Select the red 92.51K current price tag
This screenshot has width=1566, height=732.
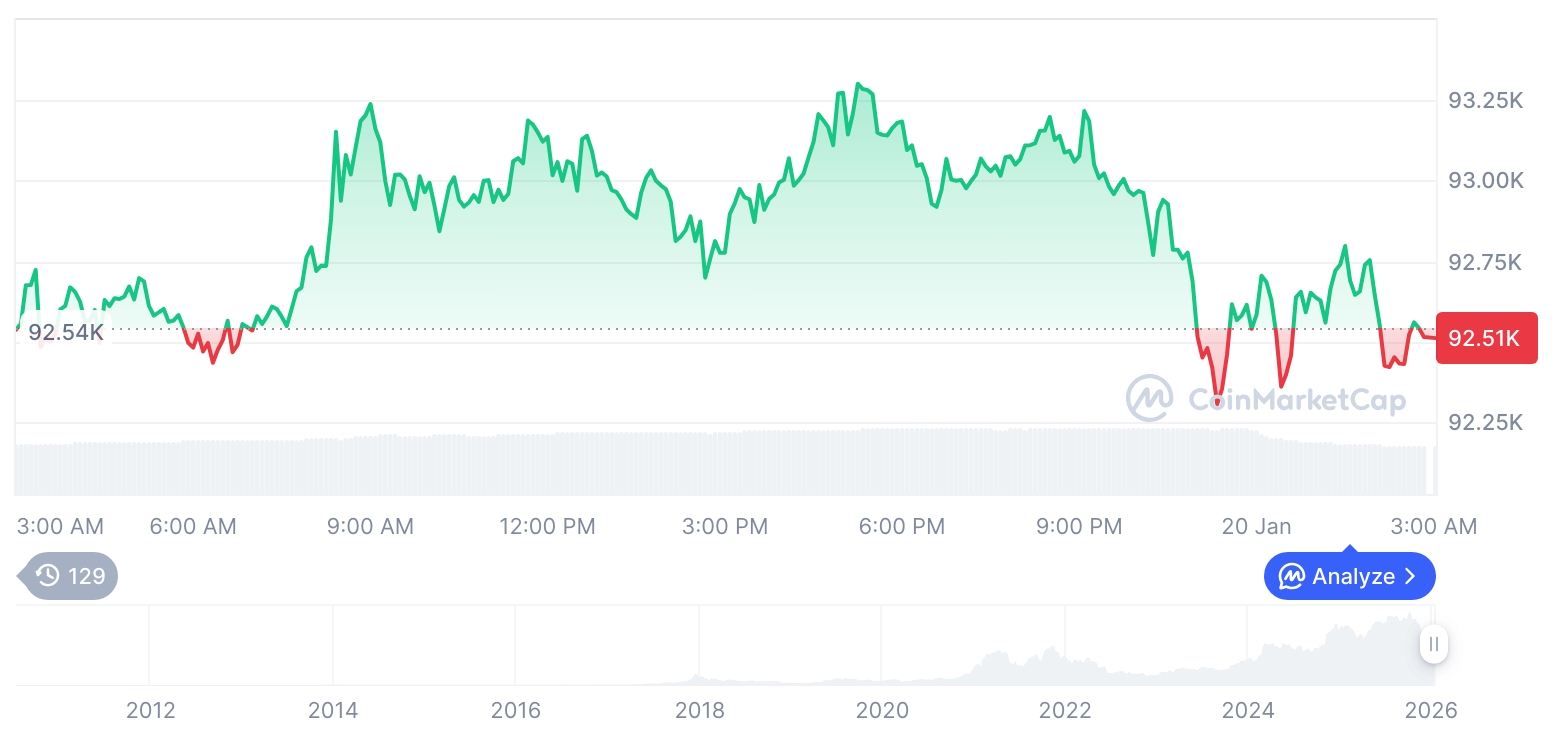pyautogui.click(x=1486, y=338)
